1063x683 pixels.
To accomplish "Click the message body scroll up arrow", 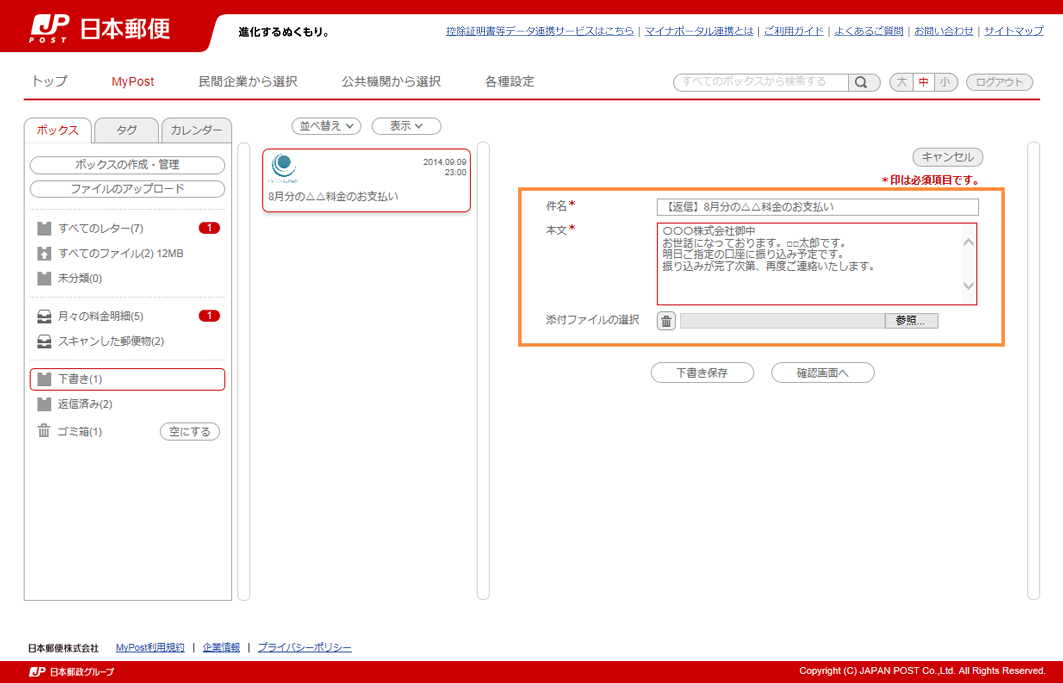I will click(969, 243).
